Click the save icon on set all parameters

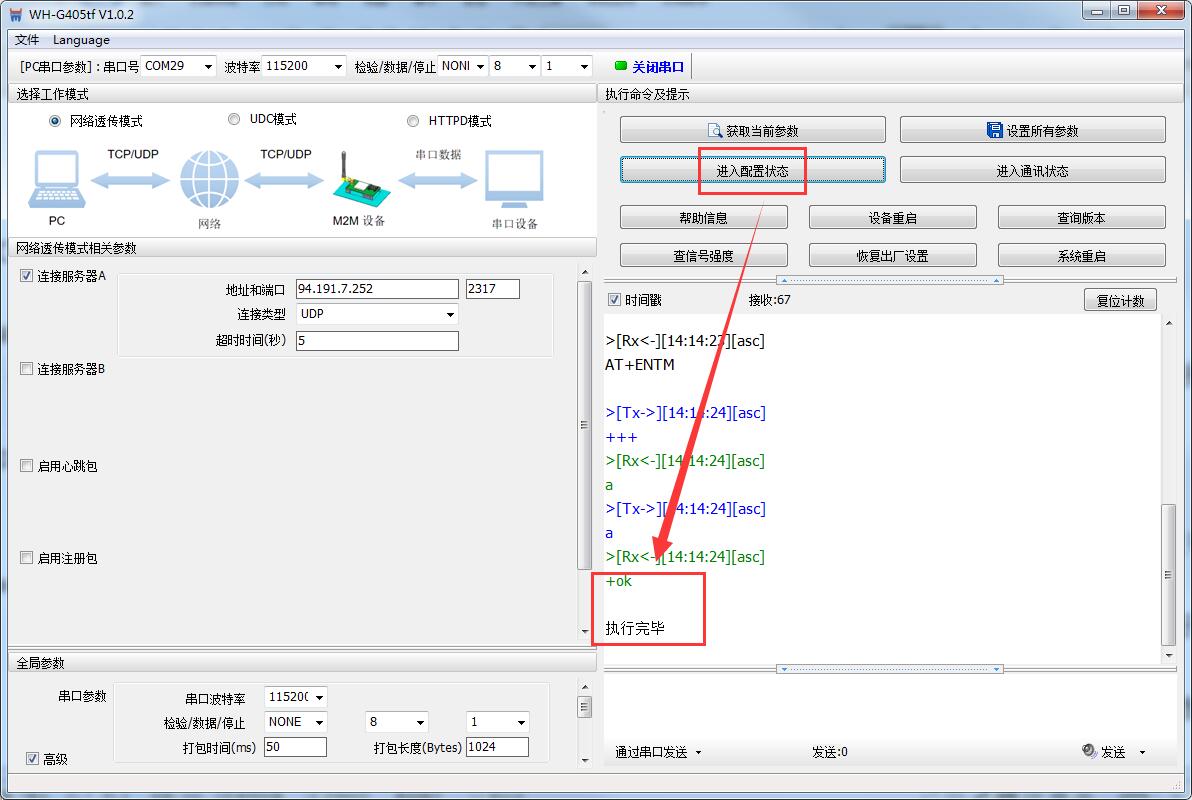point(994,131)
